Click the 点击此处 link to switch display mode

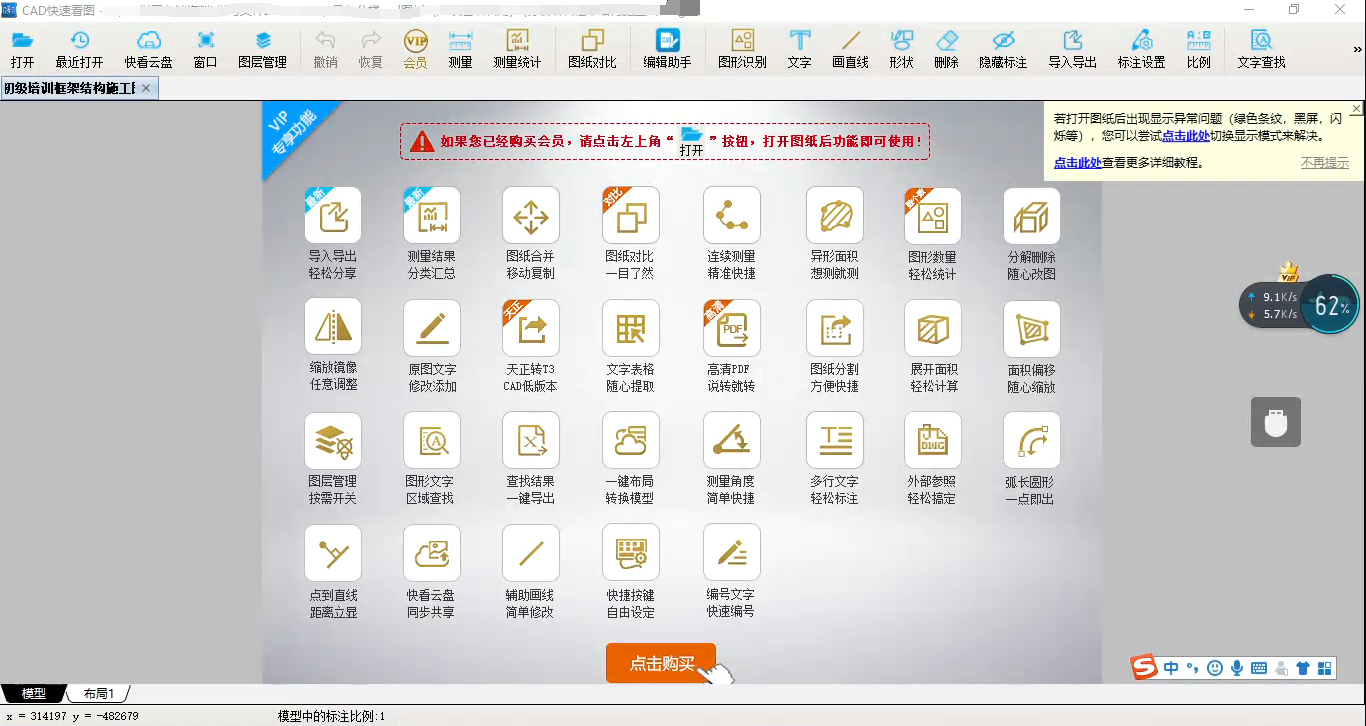pyautogui.click(x=1186, y=135)
